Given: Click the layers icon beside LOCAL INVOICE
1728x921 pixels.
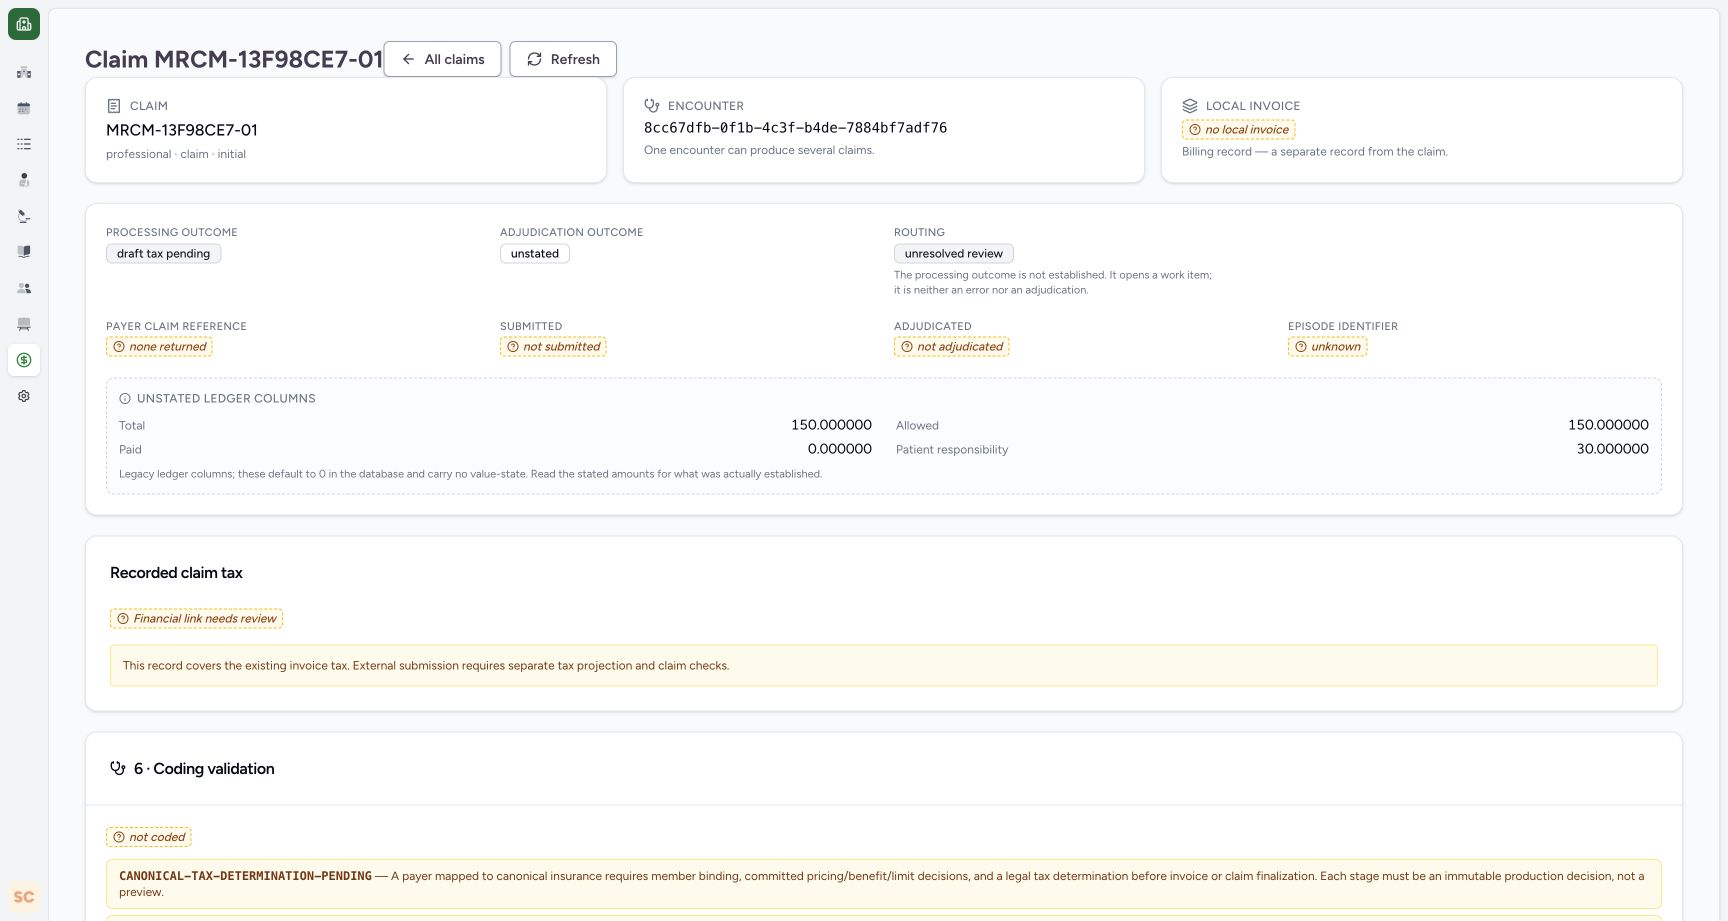Looking at the screenshot, I should tap(1190, 106).
